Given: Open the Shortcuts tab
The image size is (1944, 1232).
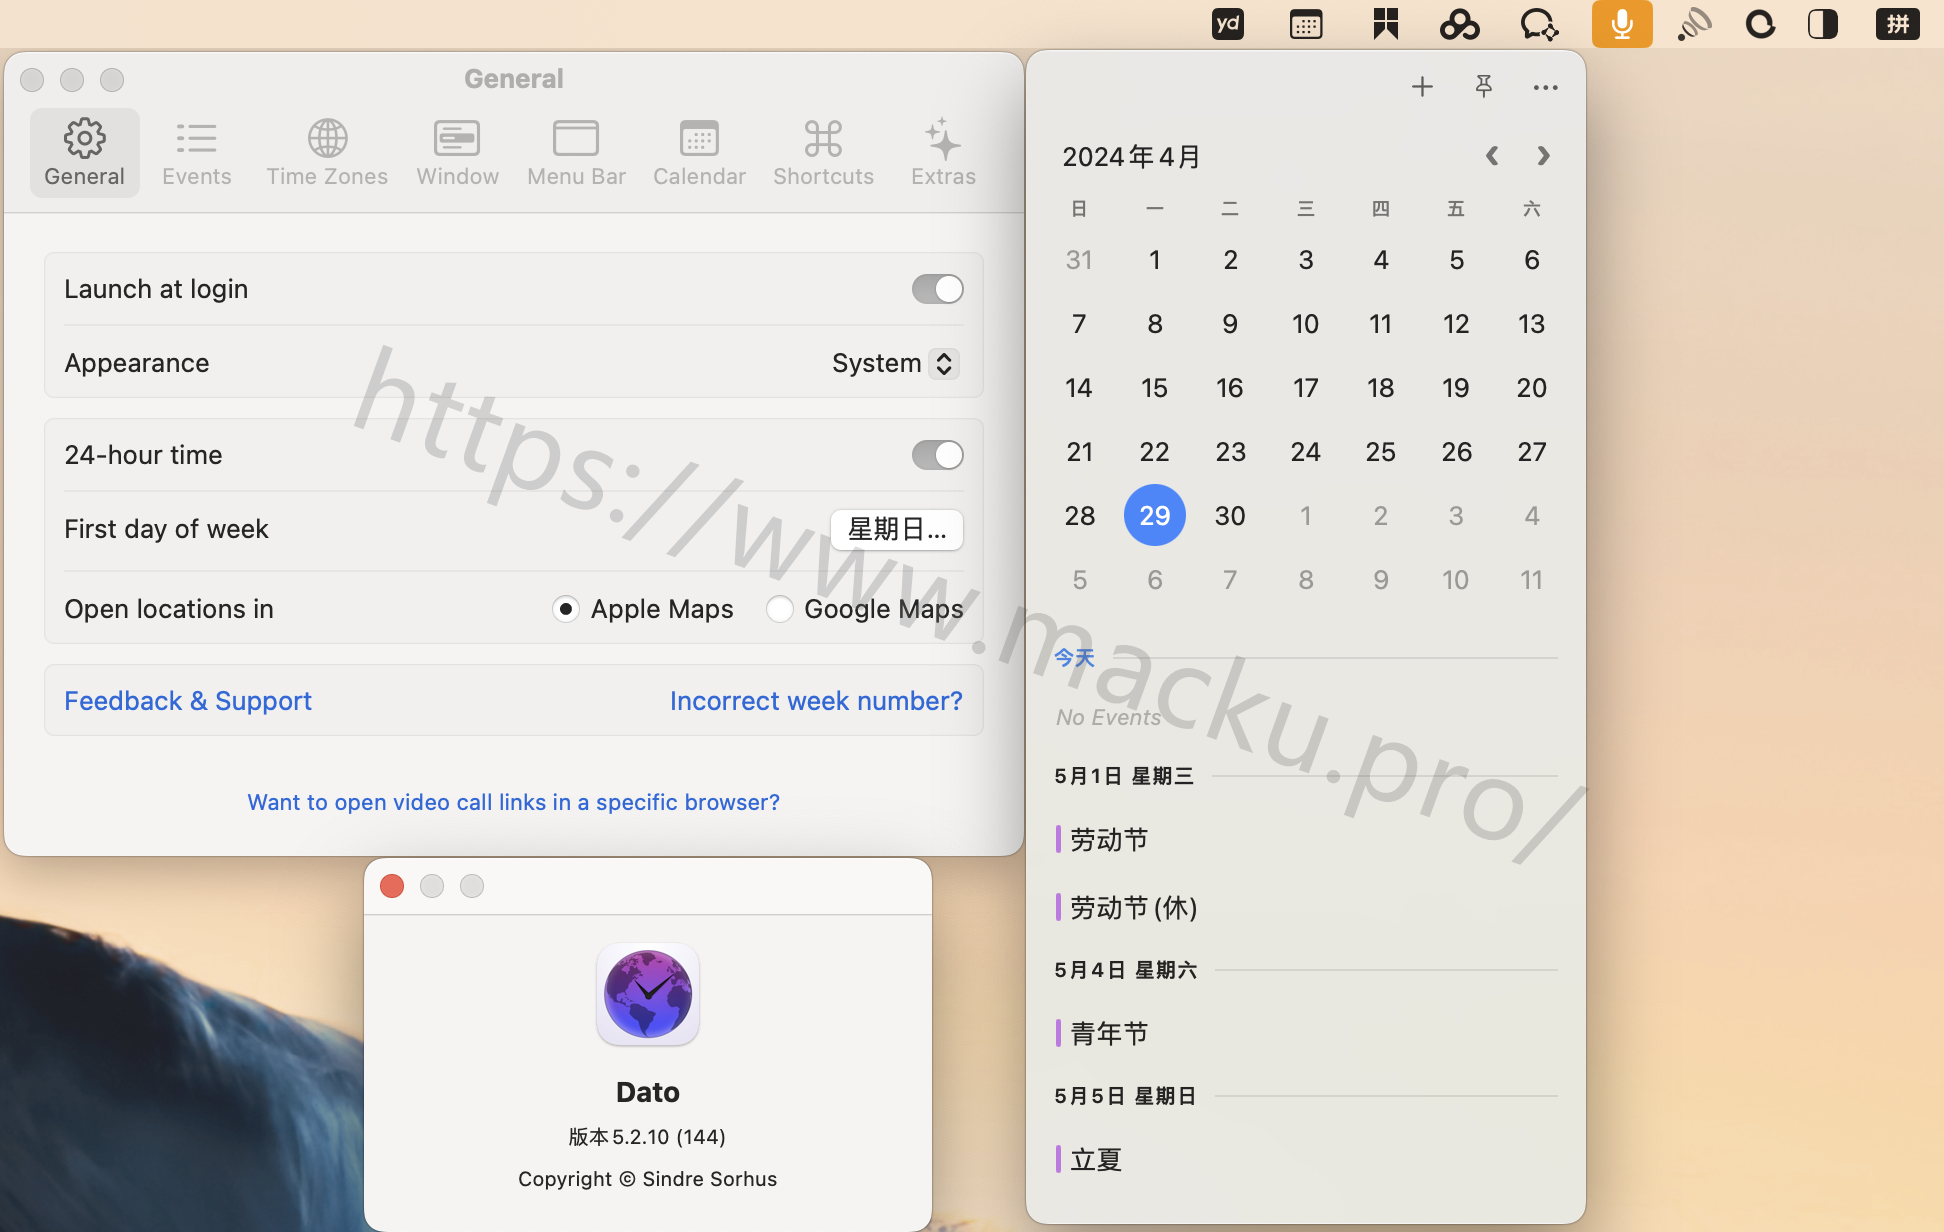Looking at the screenshot, I should [823, 153].
